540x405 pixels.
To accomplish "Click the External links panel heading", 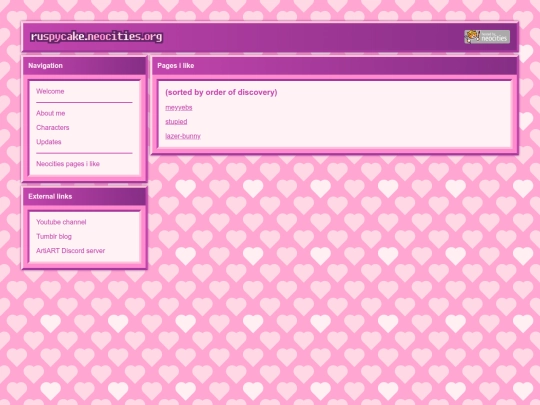I will pos(50,196).
